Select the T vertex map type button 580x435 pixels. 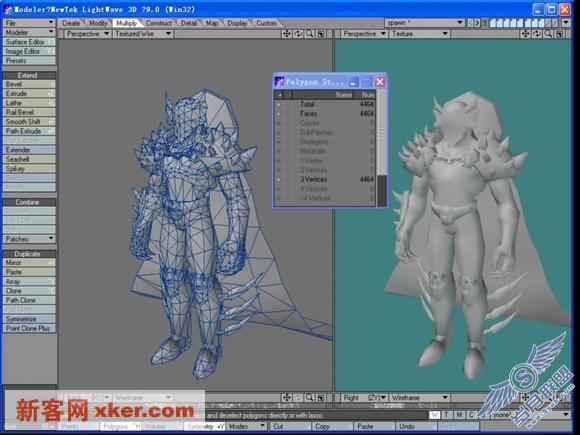tap(447, 415)
